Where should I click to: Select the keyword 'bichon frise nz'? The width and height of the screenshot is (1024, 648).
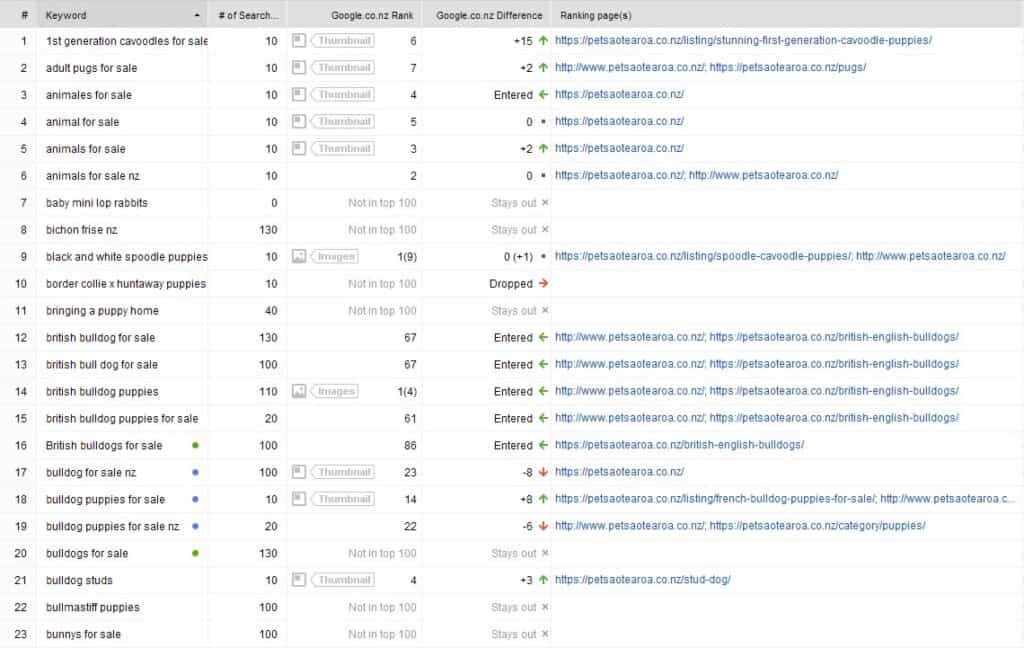(x=82, y=229)
